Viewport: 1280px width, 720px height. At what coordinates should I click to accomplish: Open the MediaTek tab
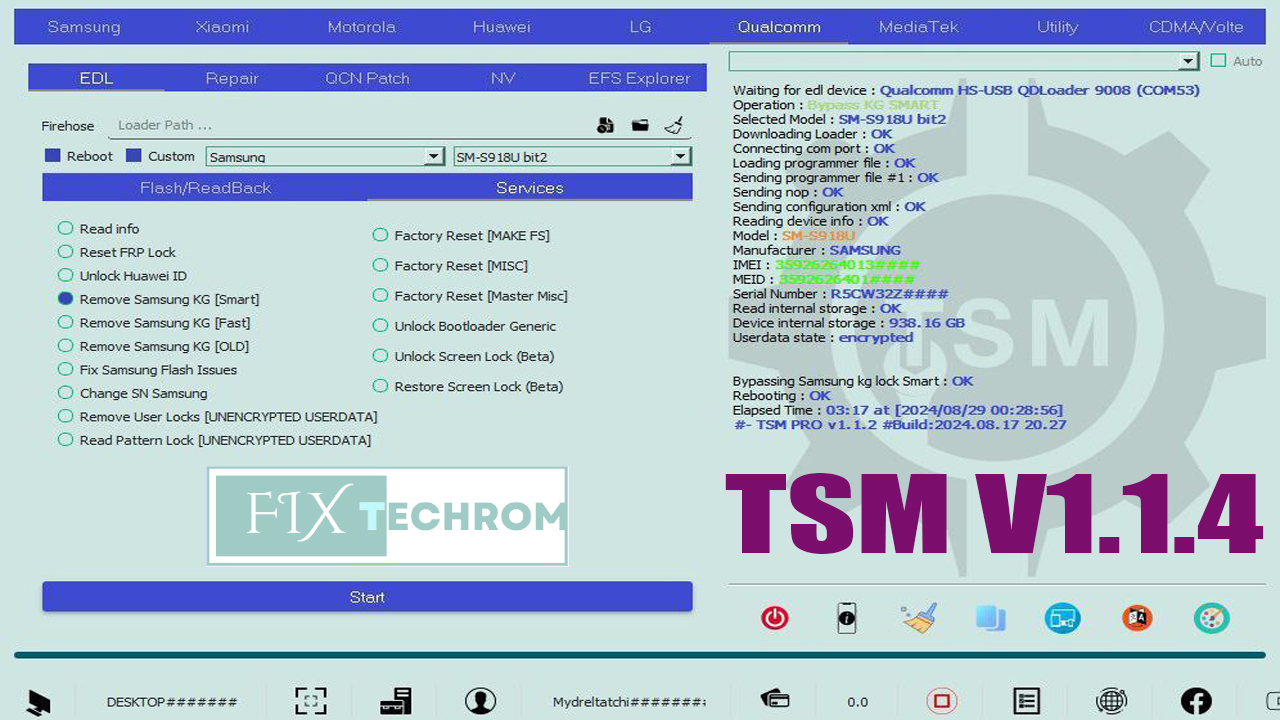(918, 27)
